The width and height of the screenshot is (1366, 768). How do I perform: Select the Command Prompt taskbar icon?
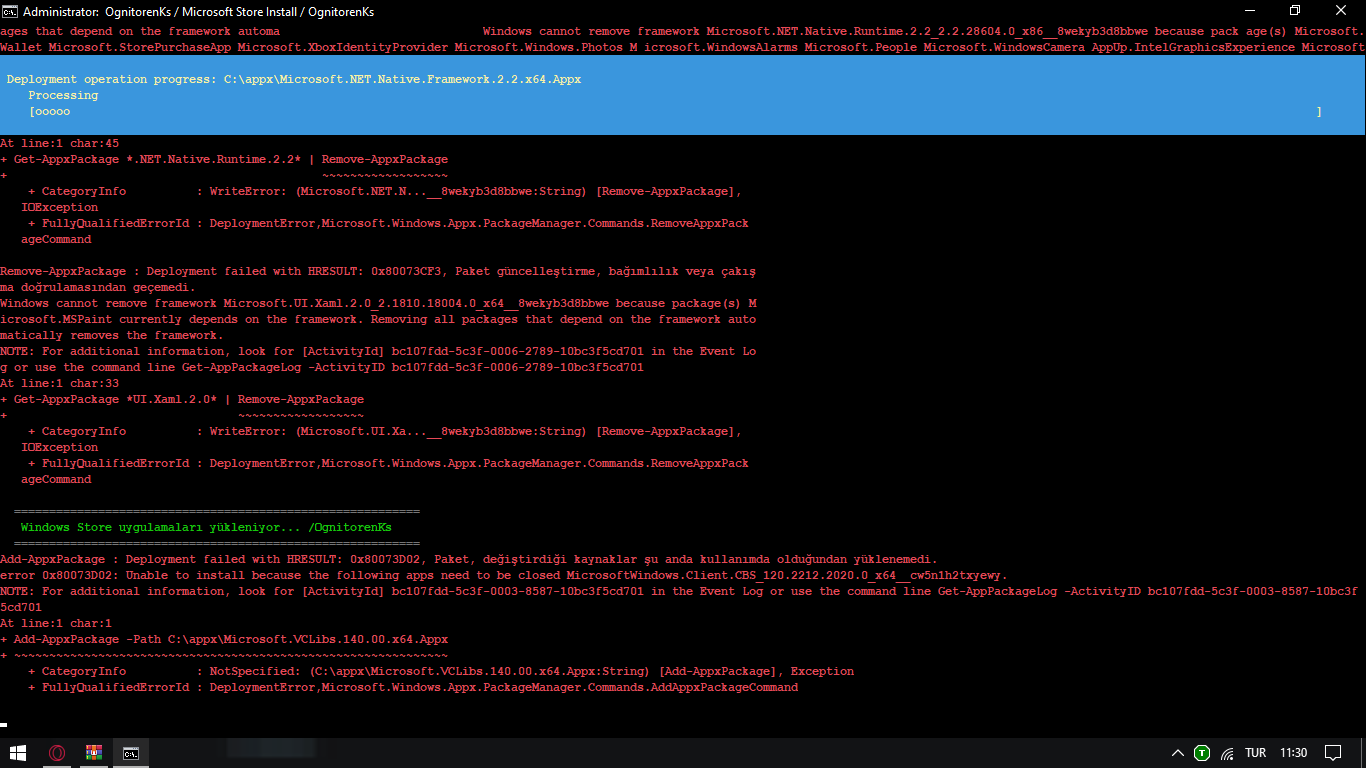click(131, 753)
